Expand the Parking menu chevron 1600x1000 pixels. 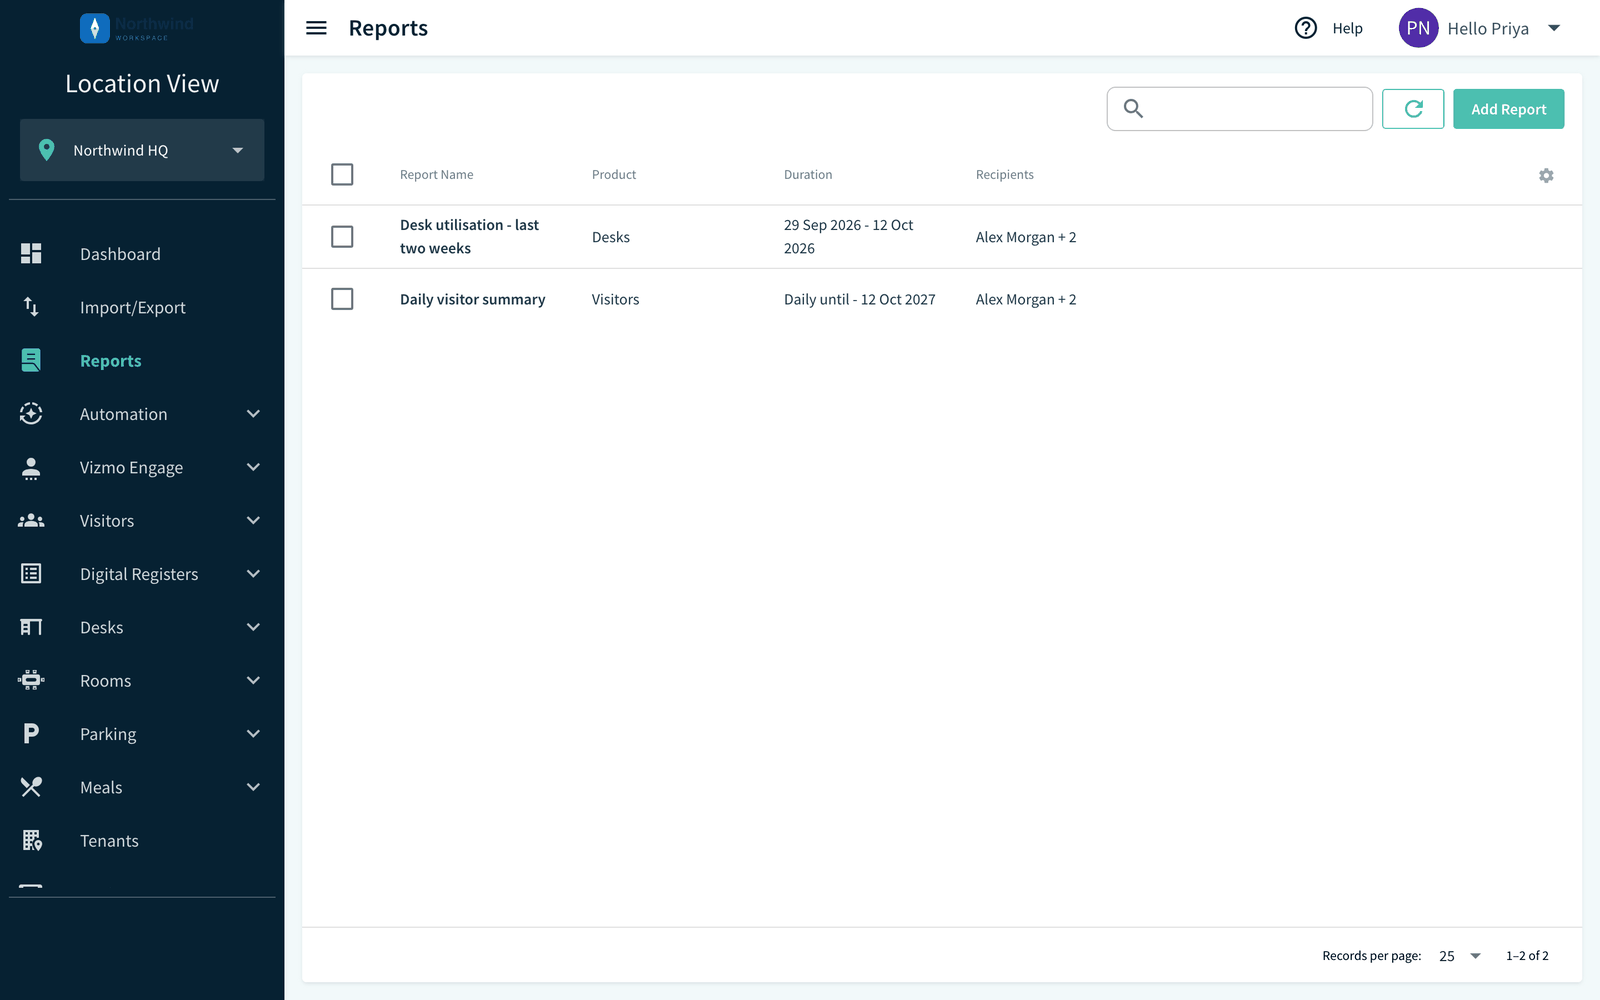click(x=254, y=734)
